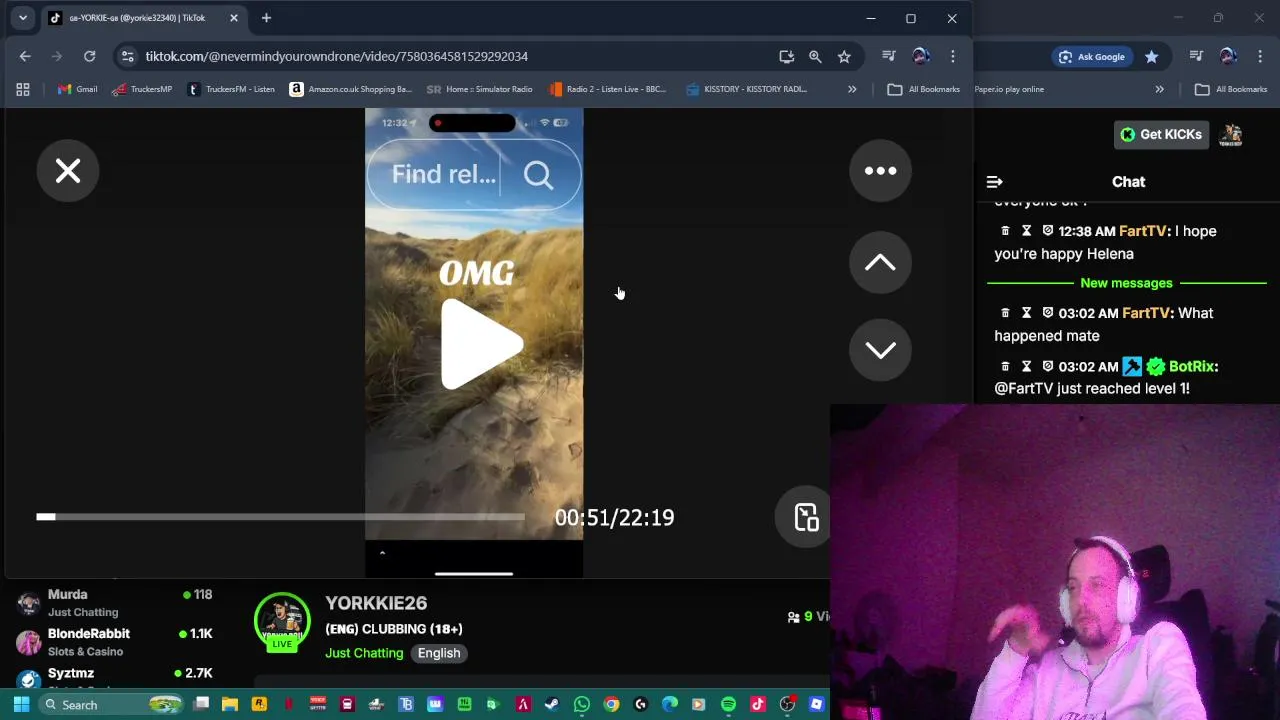Image resolution: width=1280 pixels, height=720 pixels.
Task: Open the Kick user avatar menu
Action: [x=1232, y=134]
